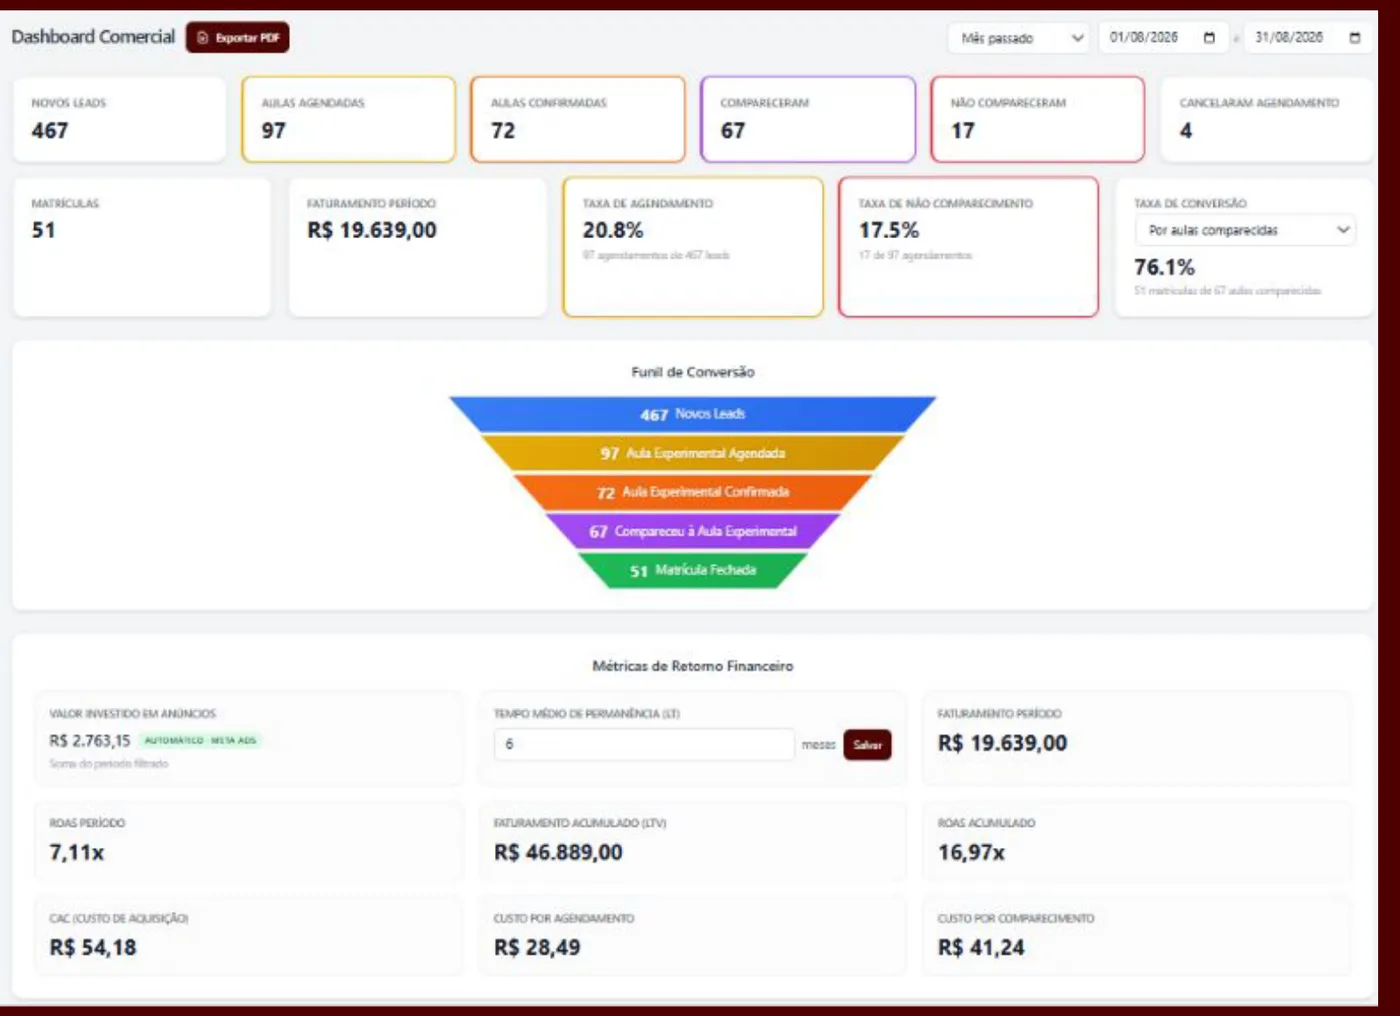Click the Métricas de Retorno Financeiro heading
1400x1016 pixels.
(693, 666)
